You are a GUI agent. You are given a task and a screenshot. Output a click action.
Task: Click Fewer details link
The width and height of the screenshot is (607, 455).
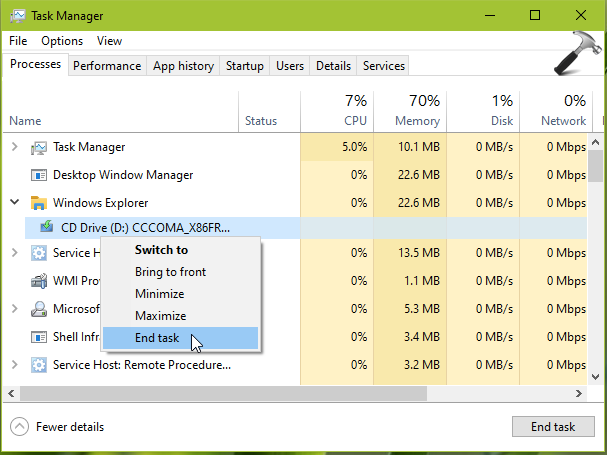tap(70, 427)
